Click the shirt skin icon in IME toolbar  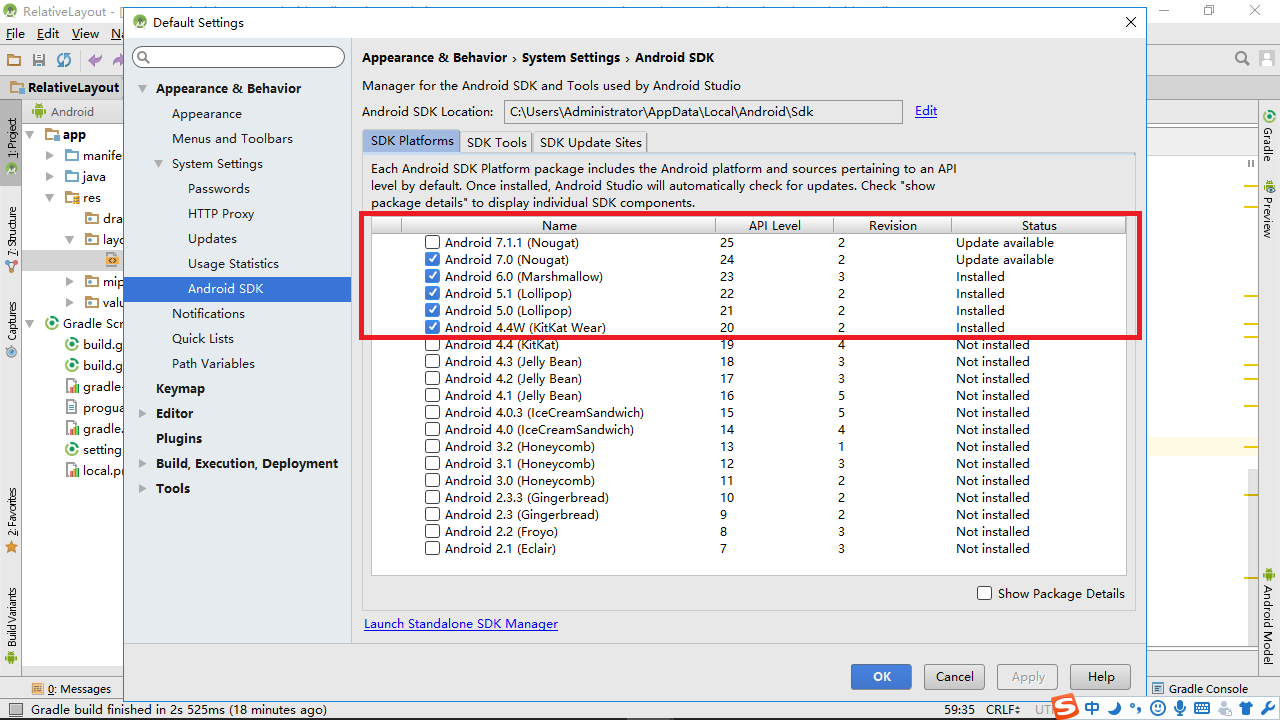tap(1245, 709)
